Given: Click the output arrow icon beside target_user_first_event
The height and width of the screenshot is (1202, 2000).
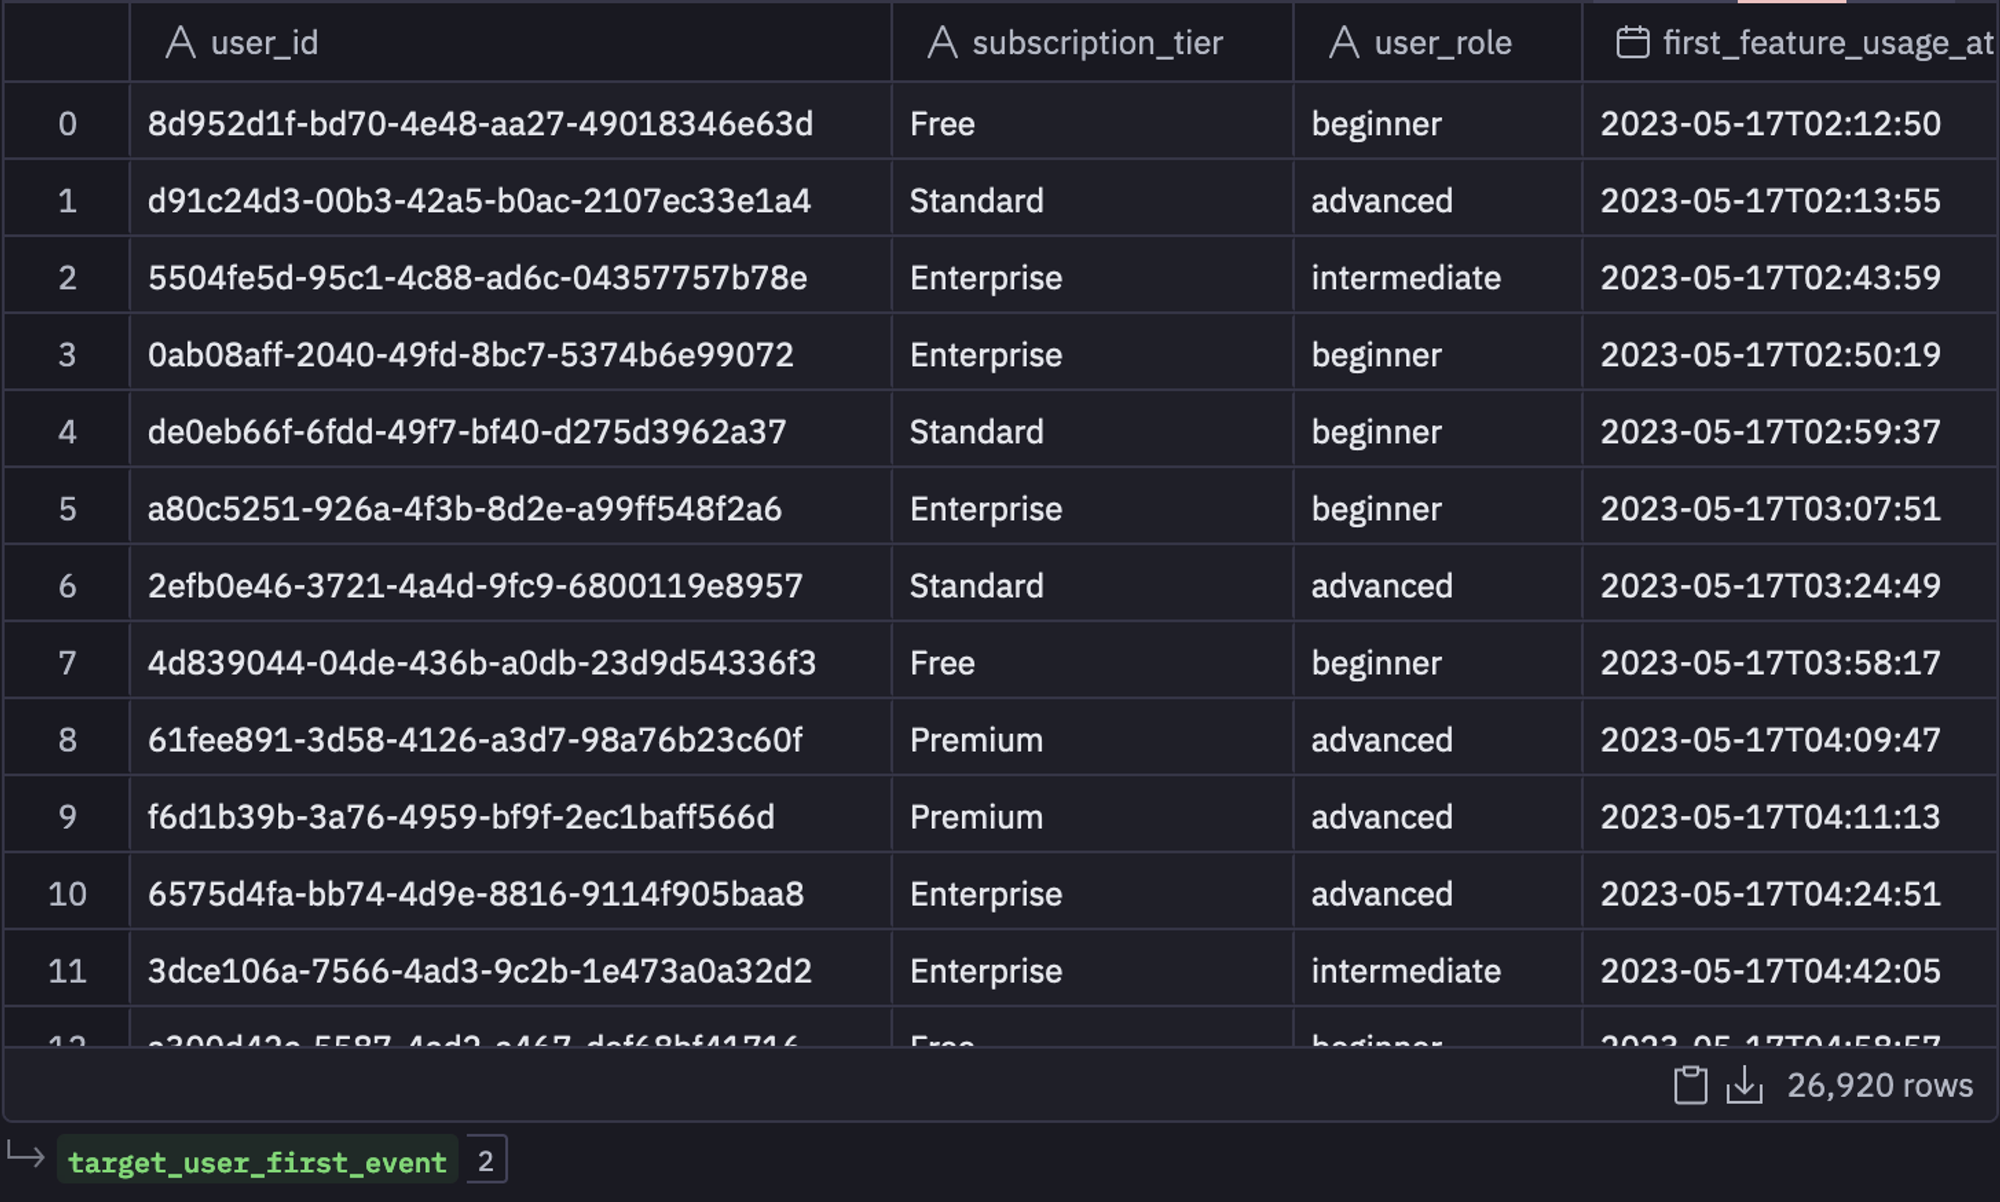Looking at the screenshot, I should (x=26, y=1157).
